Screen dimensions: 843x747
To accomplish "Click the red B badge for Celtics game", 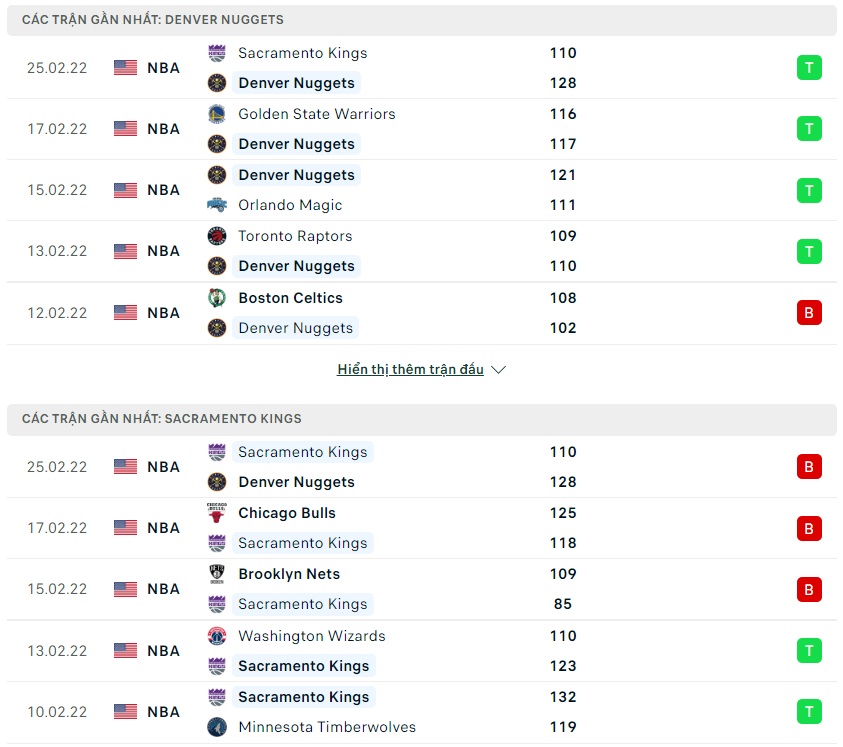I will pyautogui.click(x=809, y=313).
